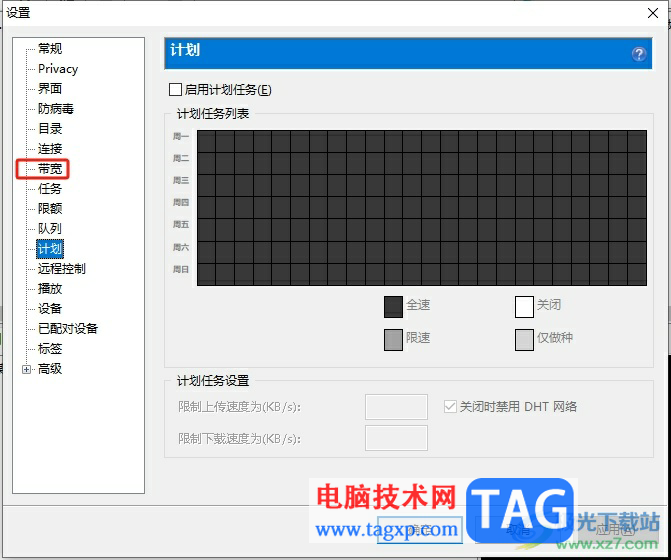The width and height of the screenshot is (671, 560).
Task: Toggle 关闭时禁用 DHT 网络 checkbox
Action: [450, 406]
